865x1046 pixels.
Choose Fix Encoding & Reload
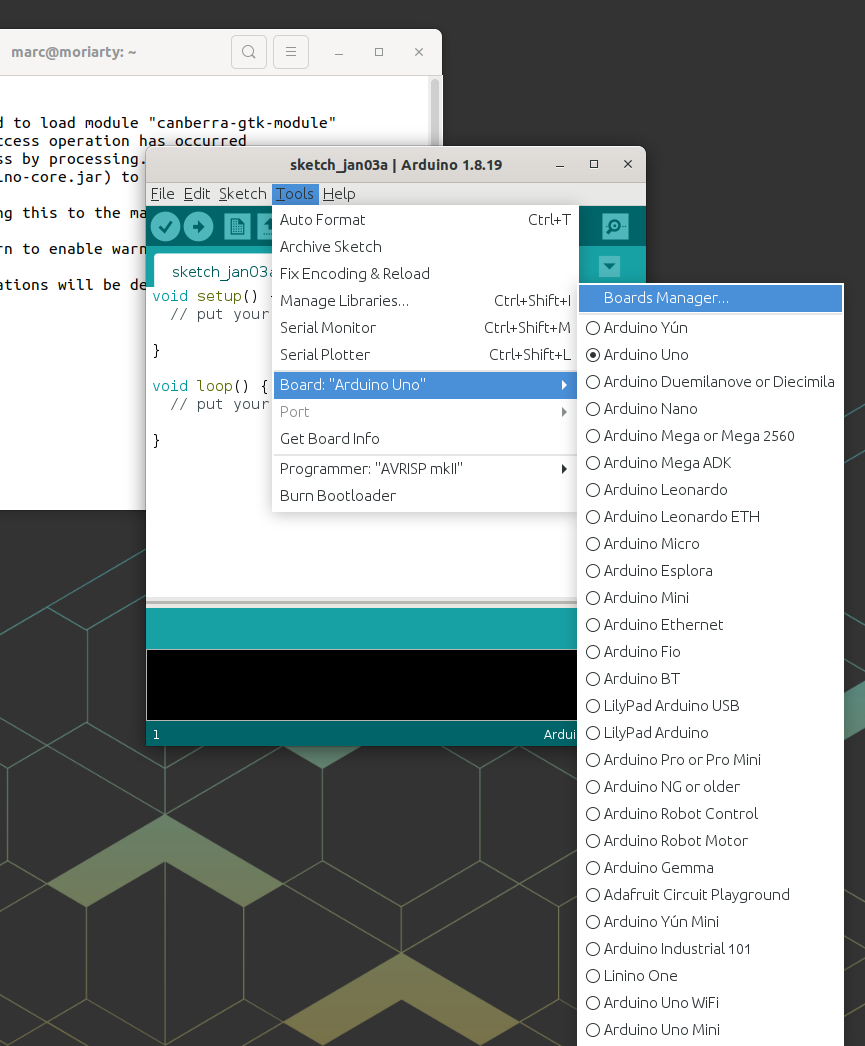coord(425,274)
